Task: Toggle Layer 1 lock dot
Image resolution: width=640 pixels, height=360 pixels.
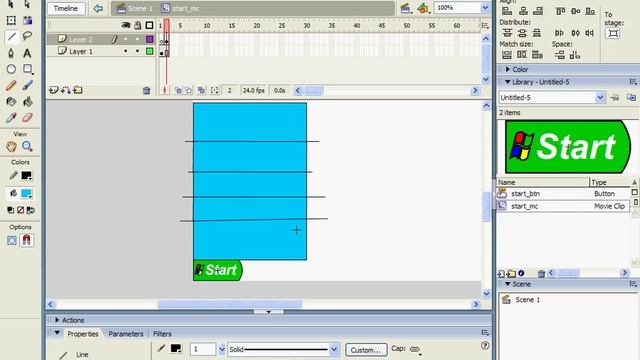Action: [138, 51]
